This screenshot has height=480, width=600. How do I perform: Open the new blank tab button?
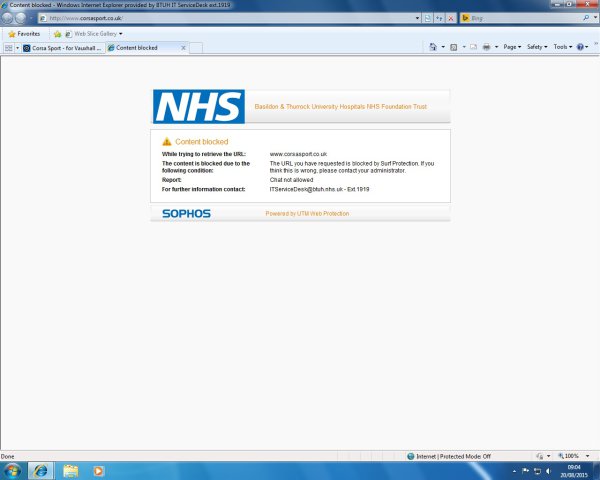(x=196, y=47)
